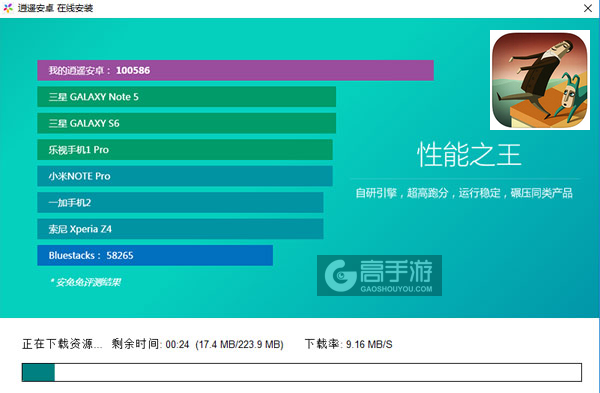This screenshot has width=600, height=393.
Task: Click the download progress bar
Action: (302, 372)
